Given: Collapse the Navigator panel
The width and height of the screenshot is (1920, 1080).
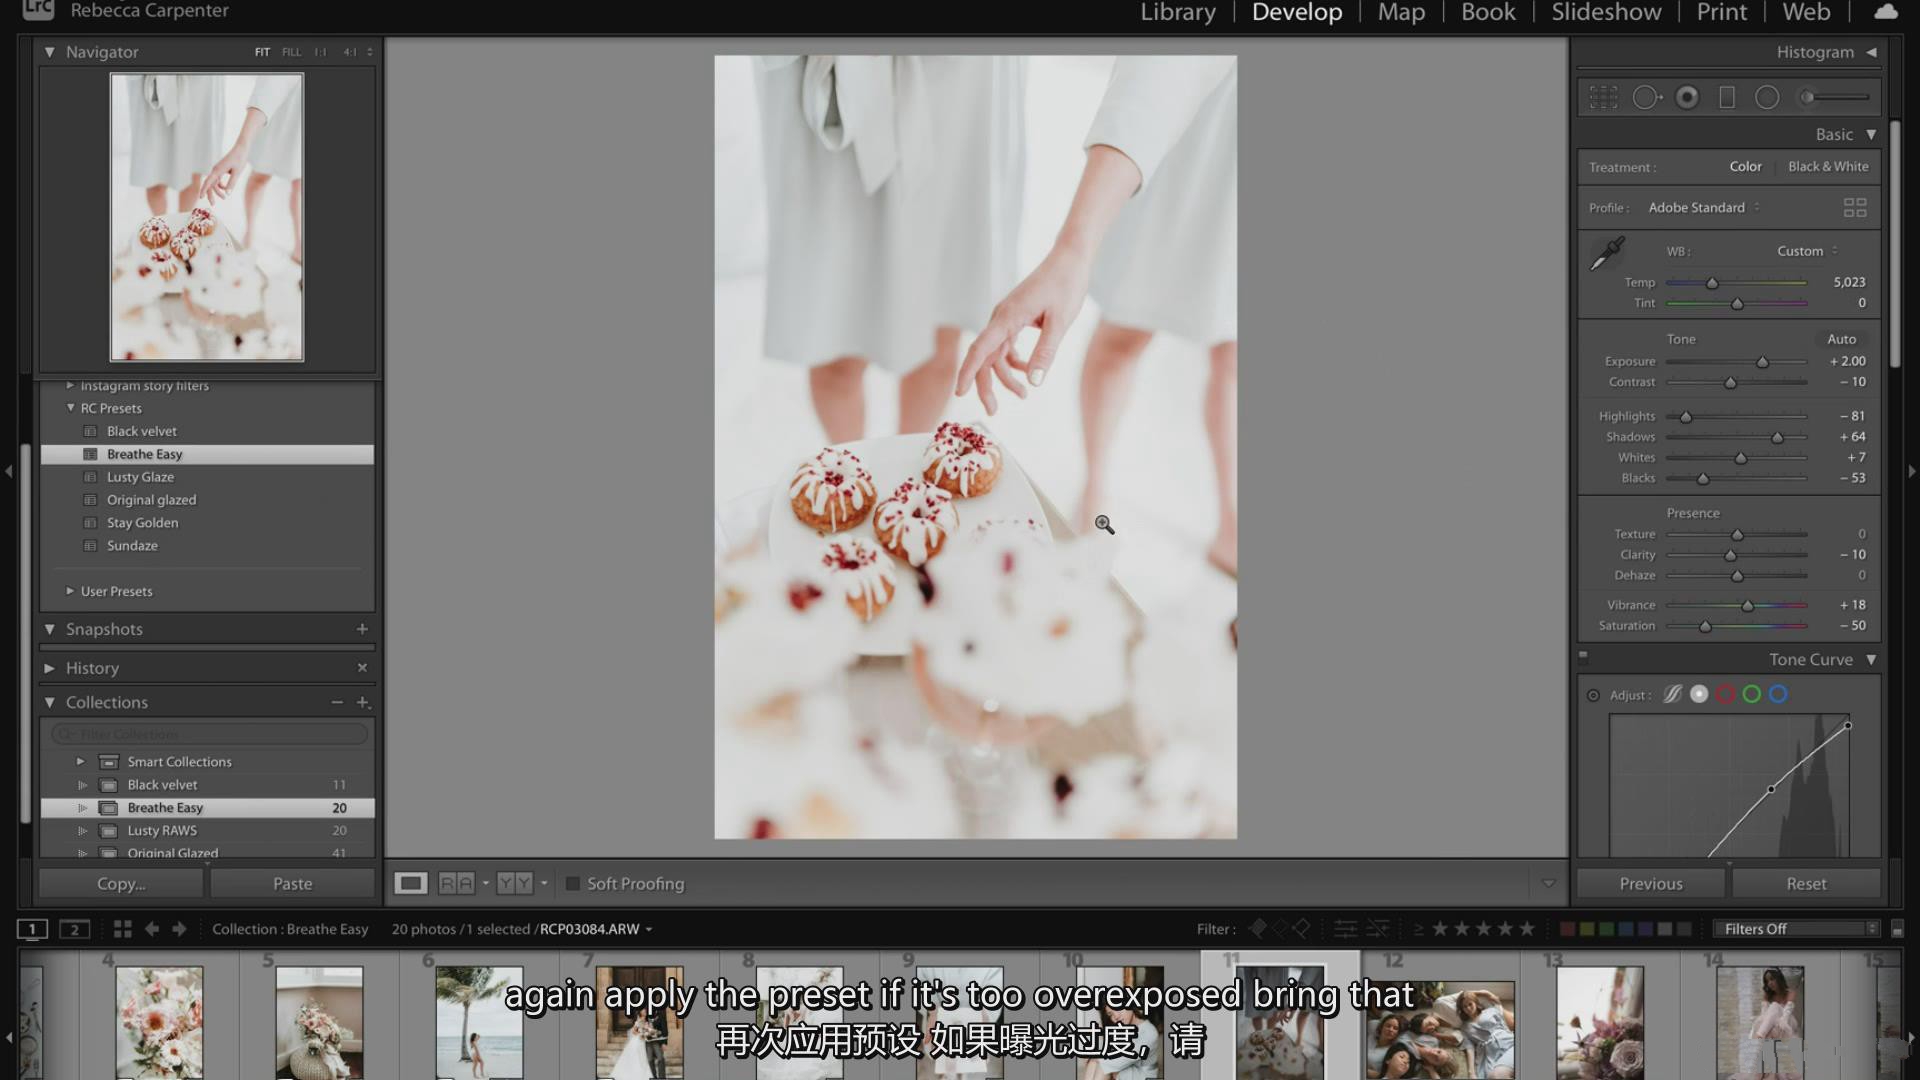Looking at the screenshot, I should coord(49,52).
